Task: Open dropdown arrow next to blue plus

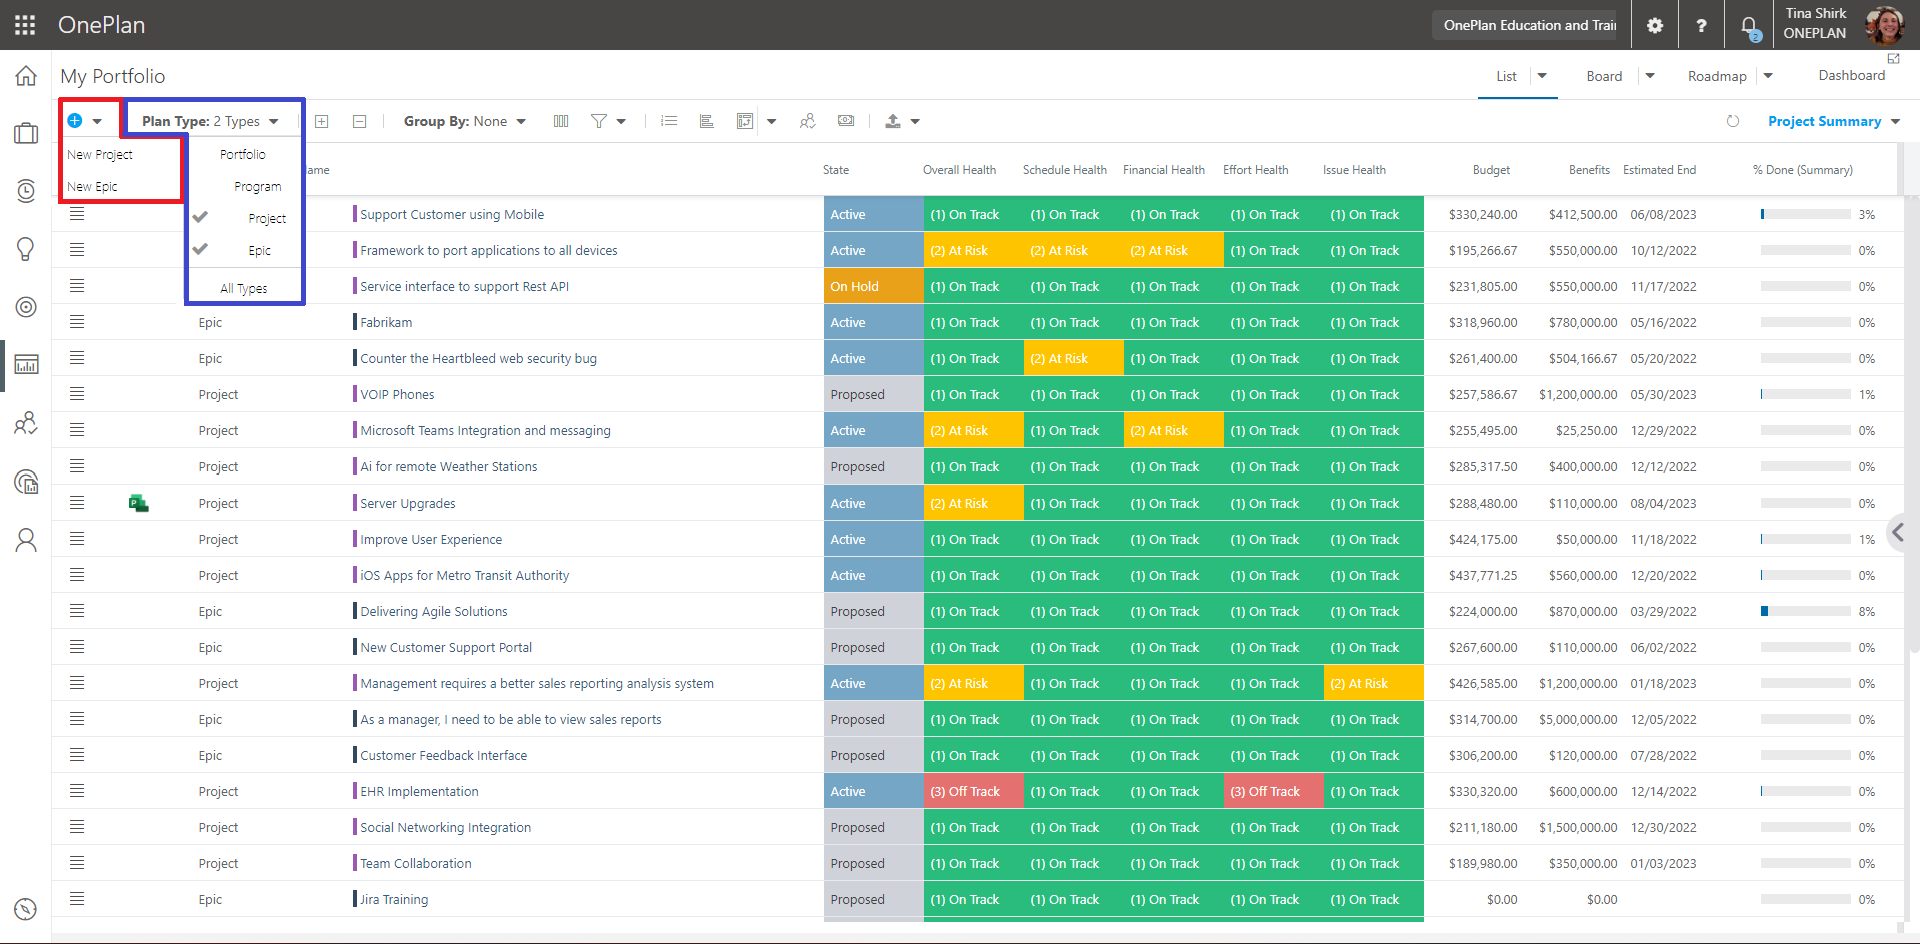Action: click(x=97, y=121)
